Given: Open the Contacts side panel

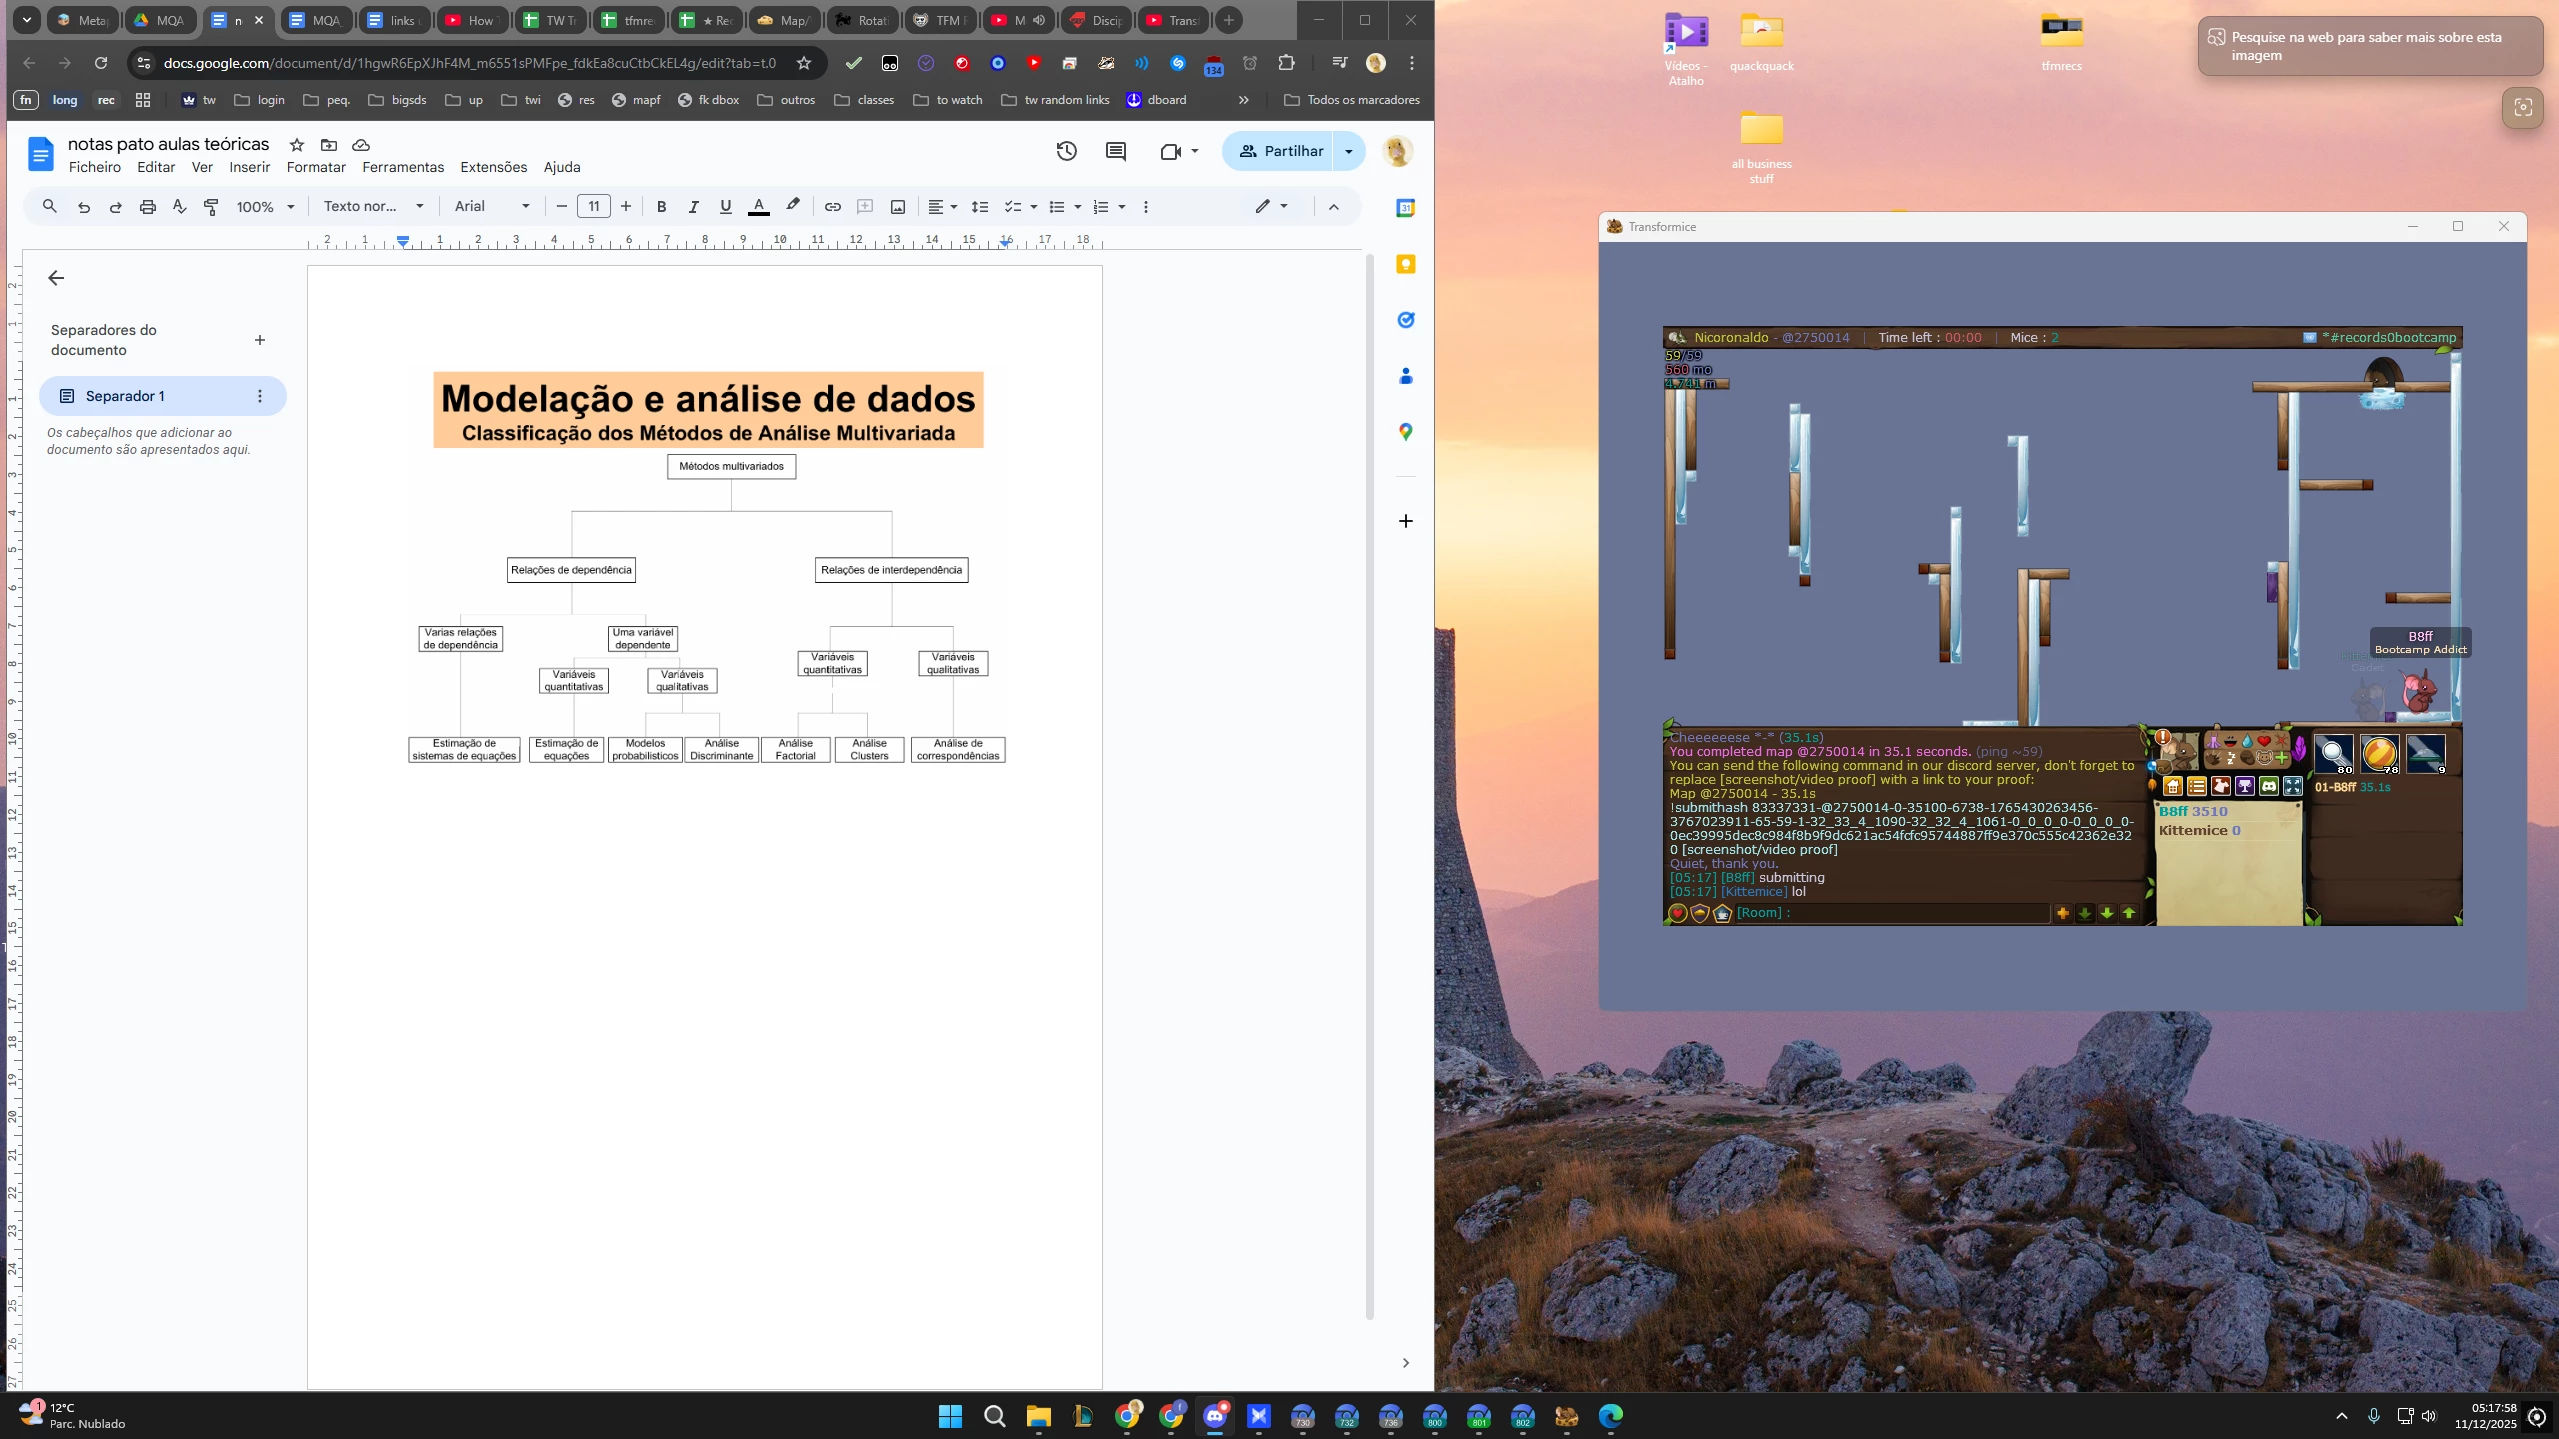Looking at the screenshot, I should [1405, 376].
